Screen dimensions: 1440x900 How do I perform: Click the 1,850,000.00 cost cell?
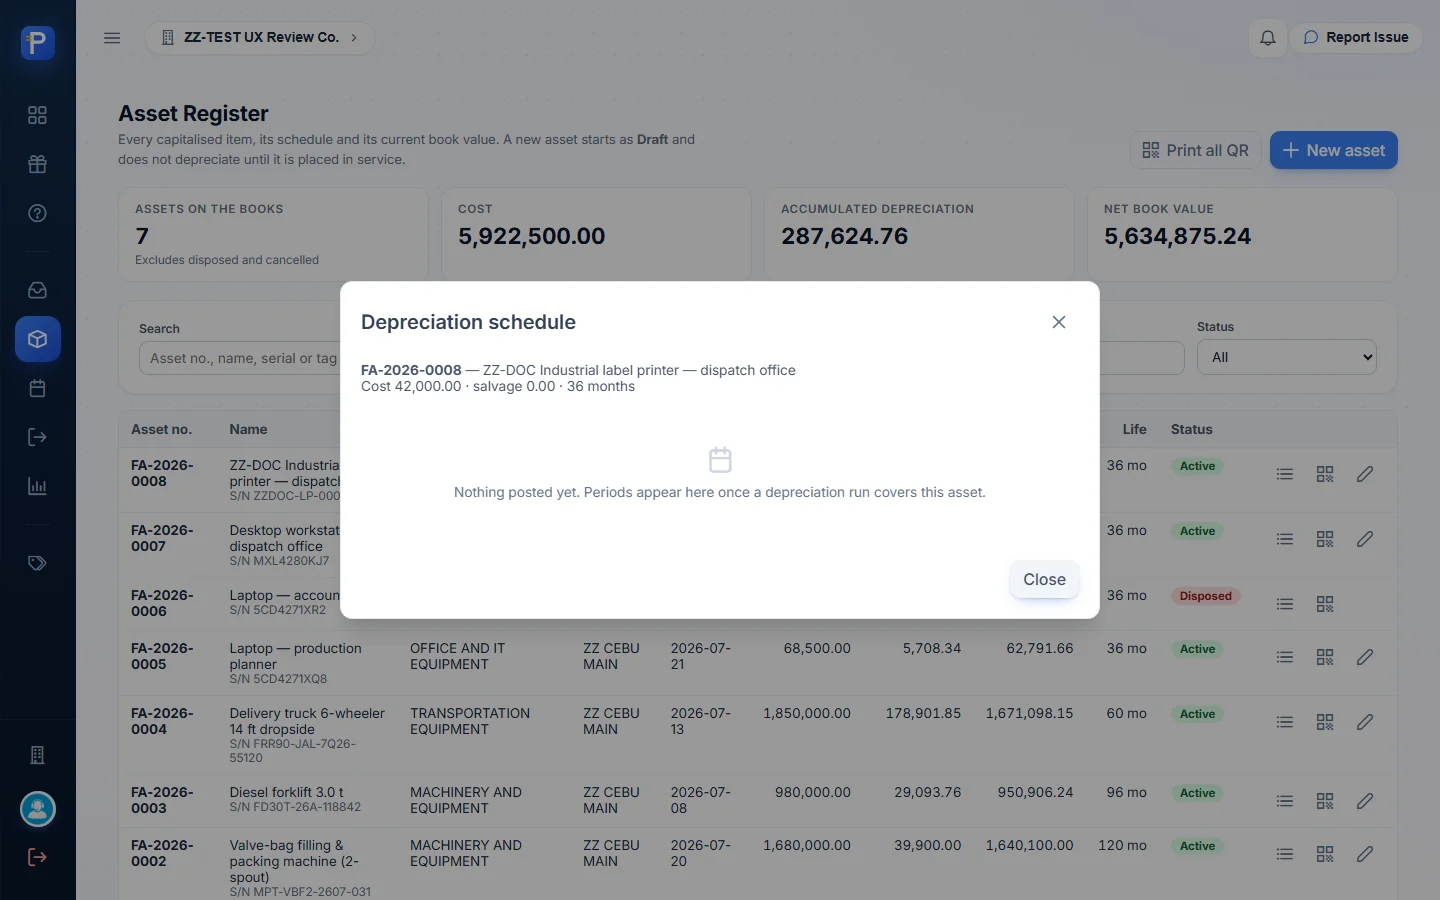(x=807, y=713)
